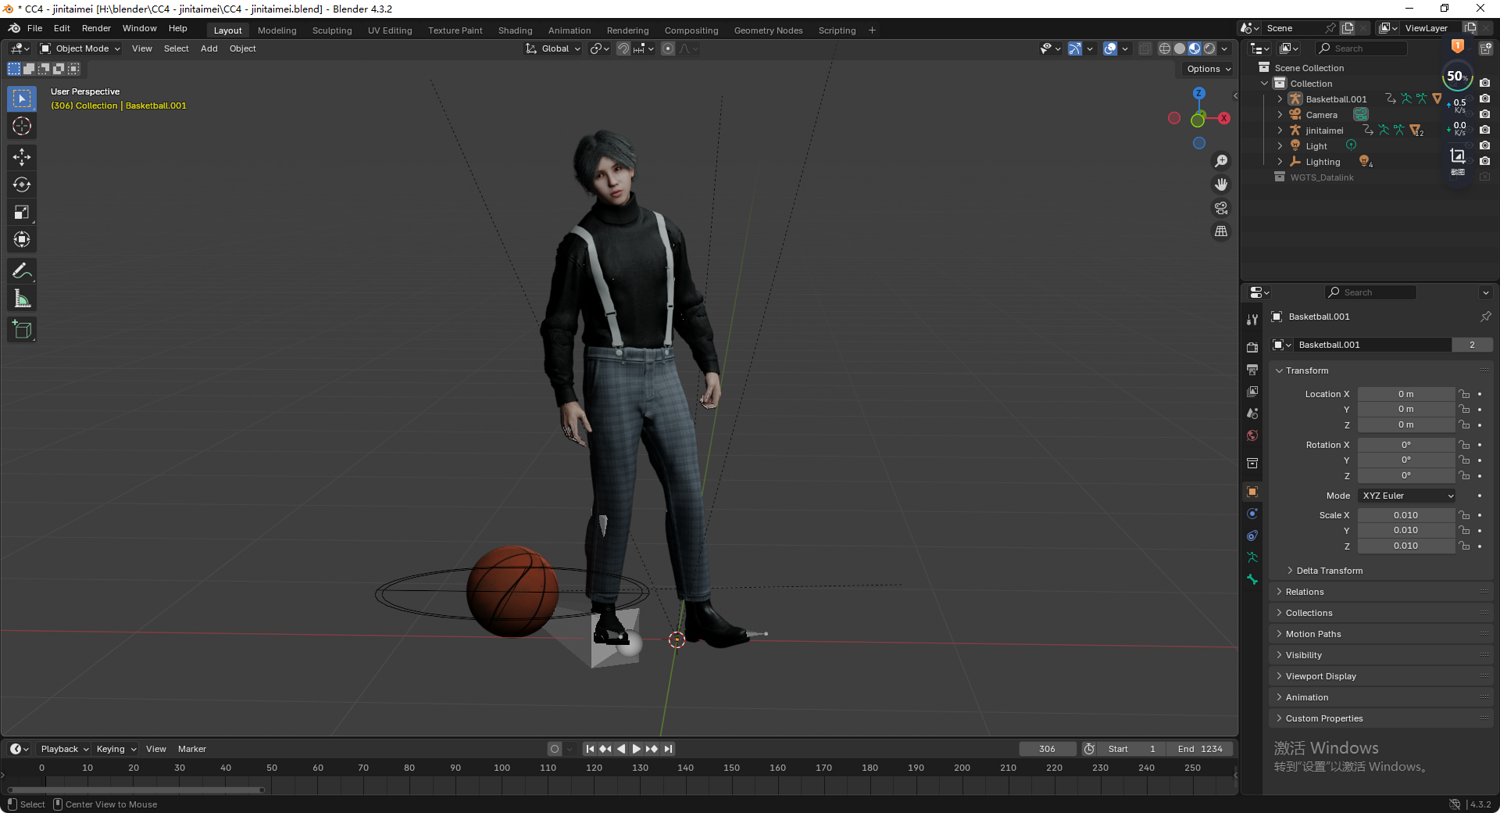The width and height of the screenshot is (1500, 813).
Task: Click the red X axis gizmo ball
Action: pos(1223,118)
